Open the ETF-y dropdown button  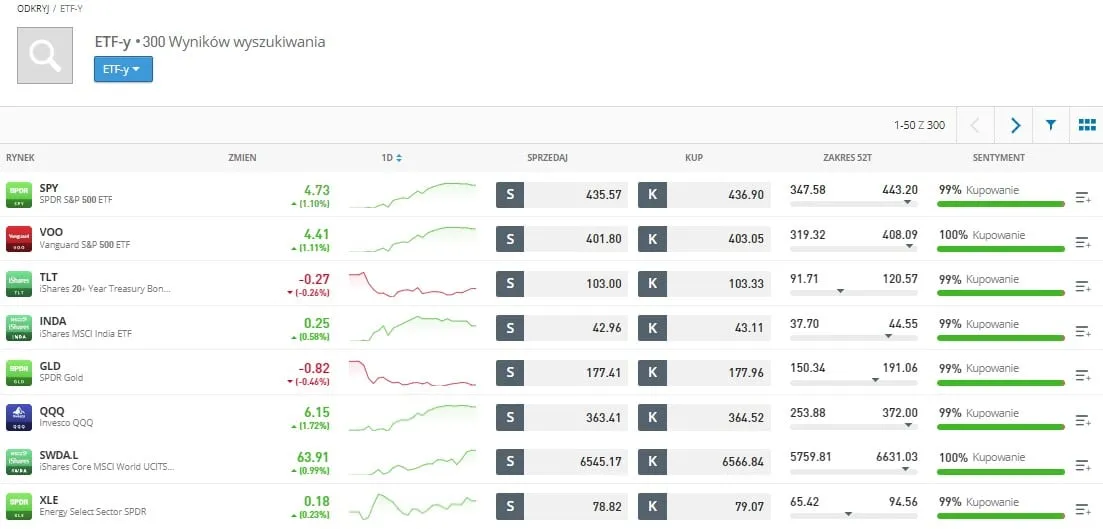pos(123,70)
